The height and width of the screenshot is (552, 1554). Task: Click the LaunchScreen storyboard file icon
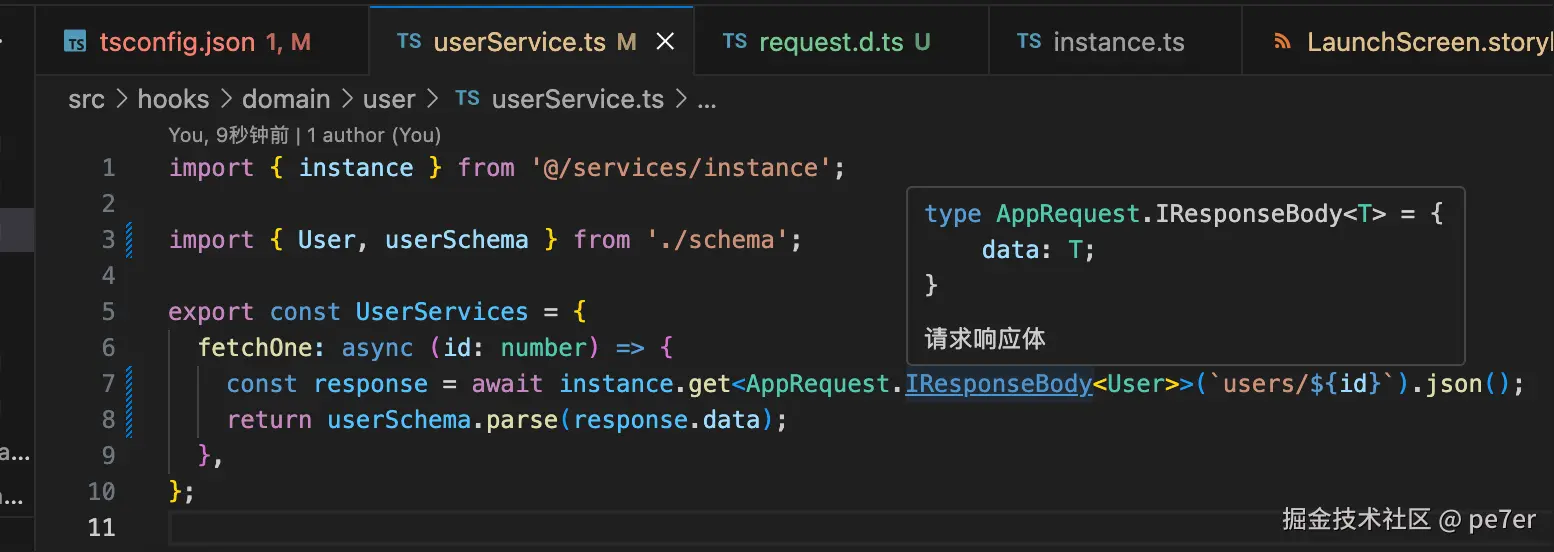1283,42
